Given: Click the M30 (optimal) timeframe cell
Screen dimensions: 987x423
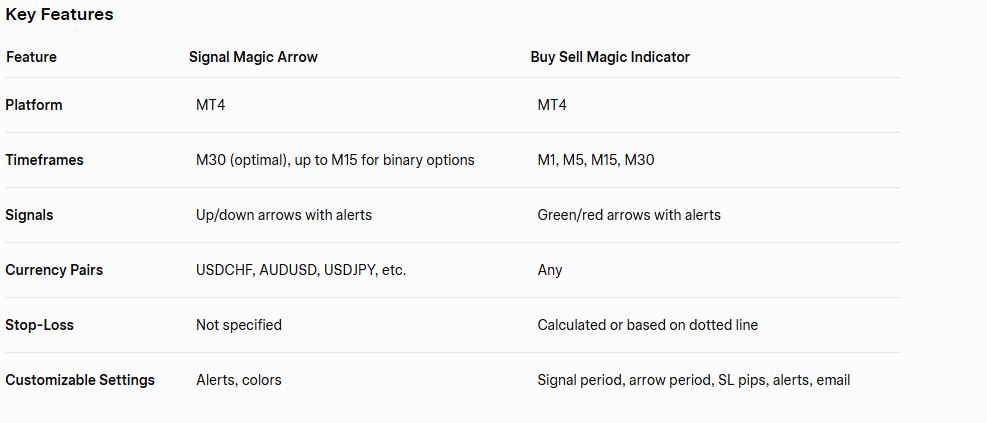Looking at the screenshot, I should [335, 160].
